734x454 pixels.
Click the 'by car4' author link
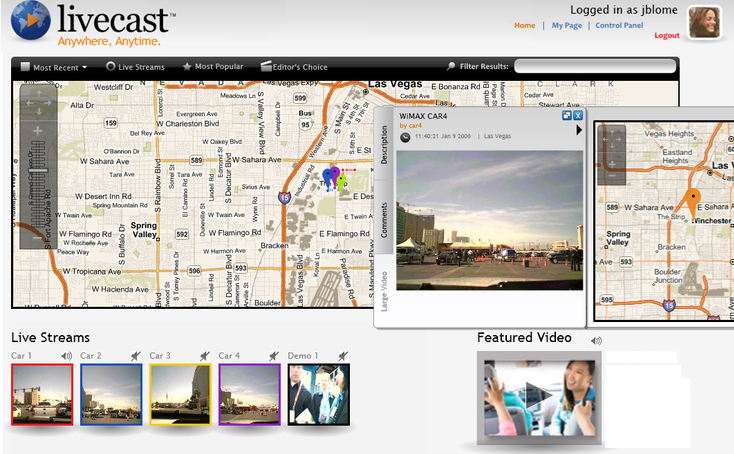[x=411, y=125]
